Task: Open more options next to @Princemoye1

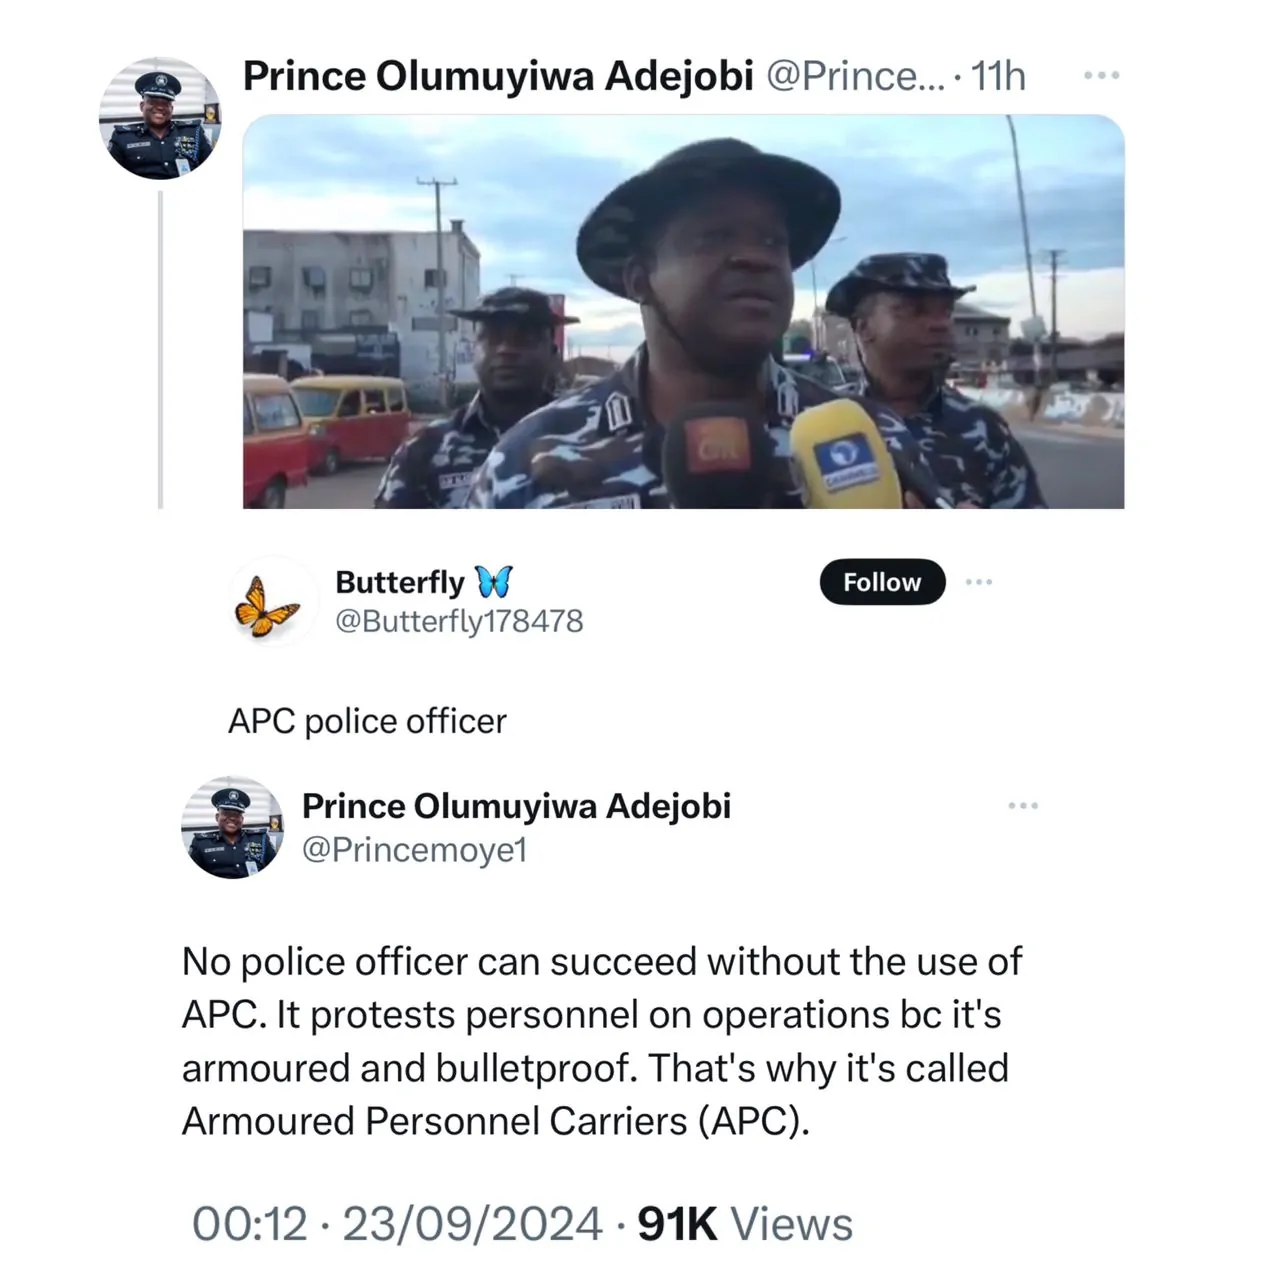Action: [x=1023, y=806]
